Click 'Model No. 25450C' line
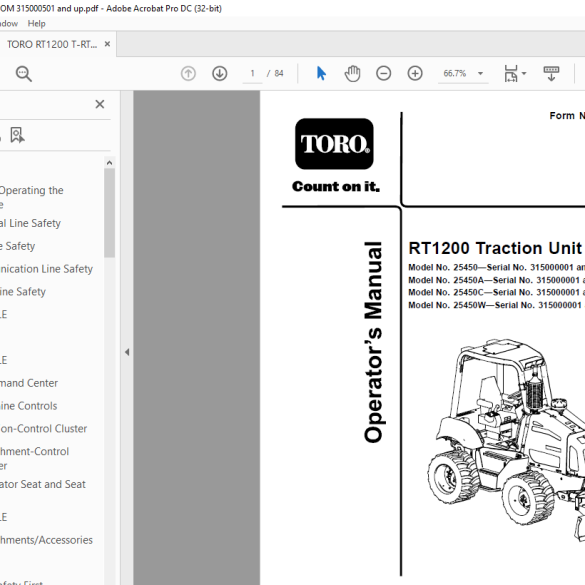 (x=497, y=292)
